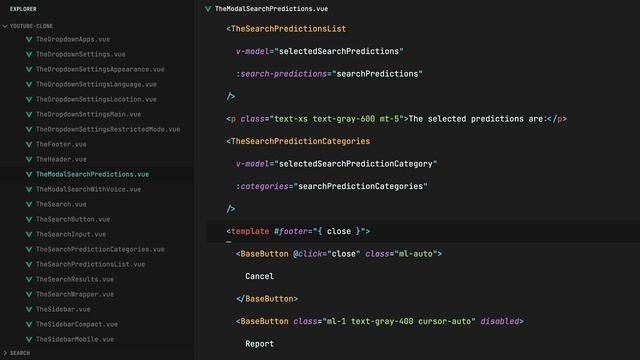Image resolution: width=640 pixels, height=360 pixels.
Task: Click Vue icon beside TheModalSearchPredictions.vue in explorer
Action: coord(29,174)
